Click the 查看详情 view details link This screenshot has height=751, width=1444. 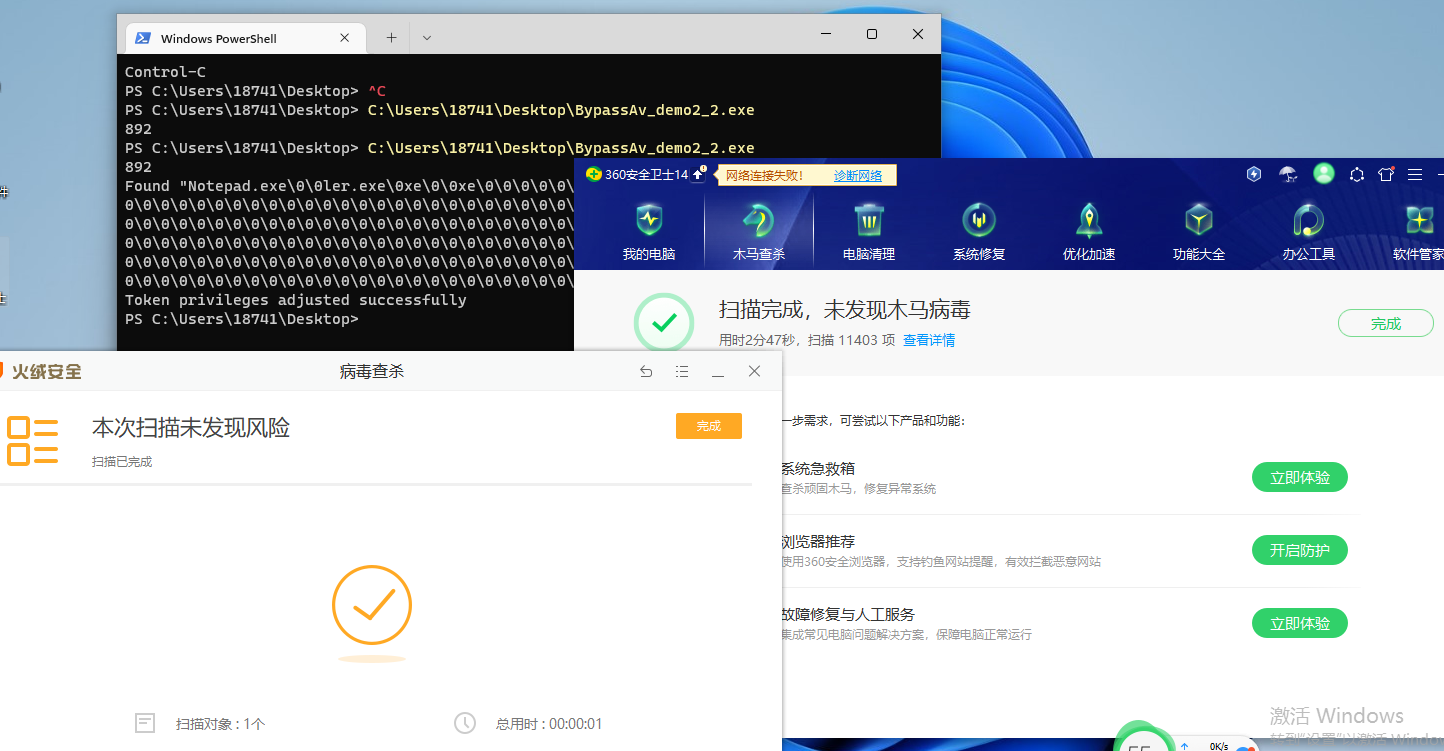click(x=929, y=340)
